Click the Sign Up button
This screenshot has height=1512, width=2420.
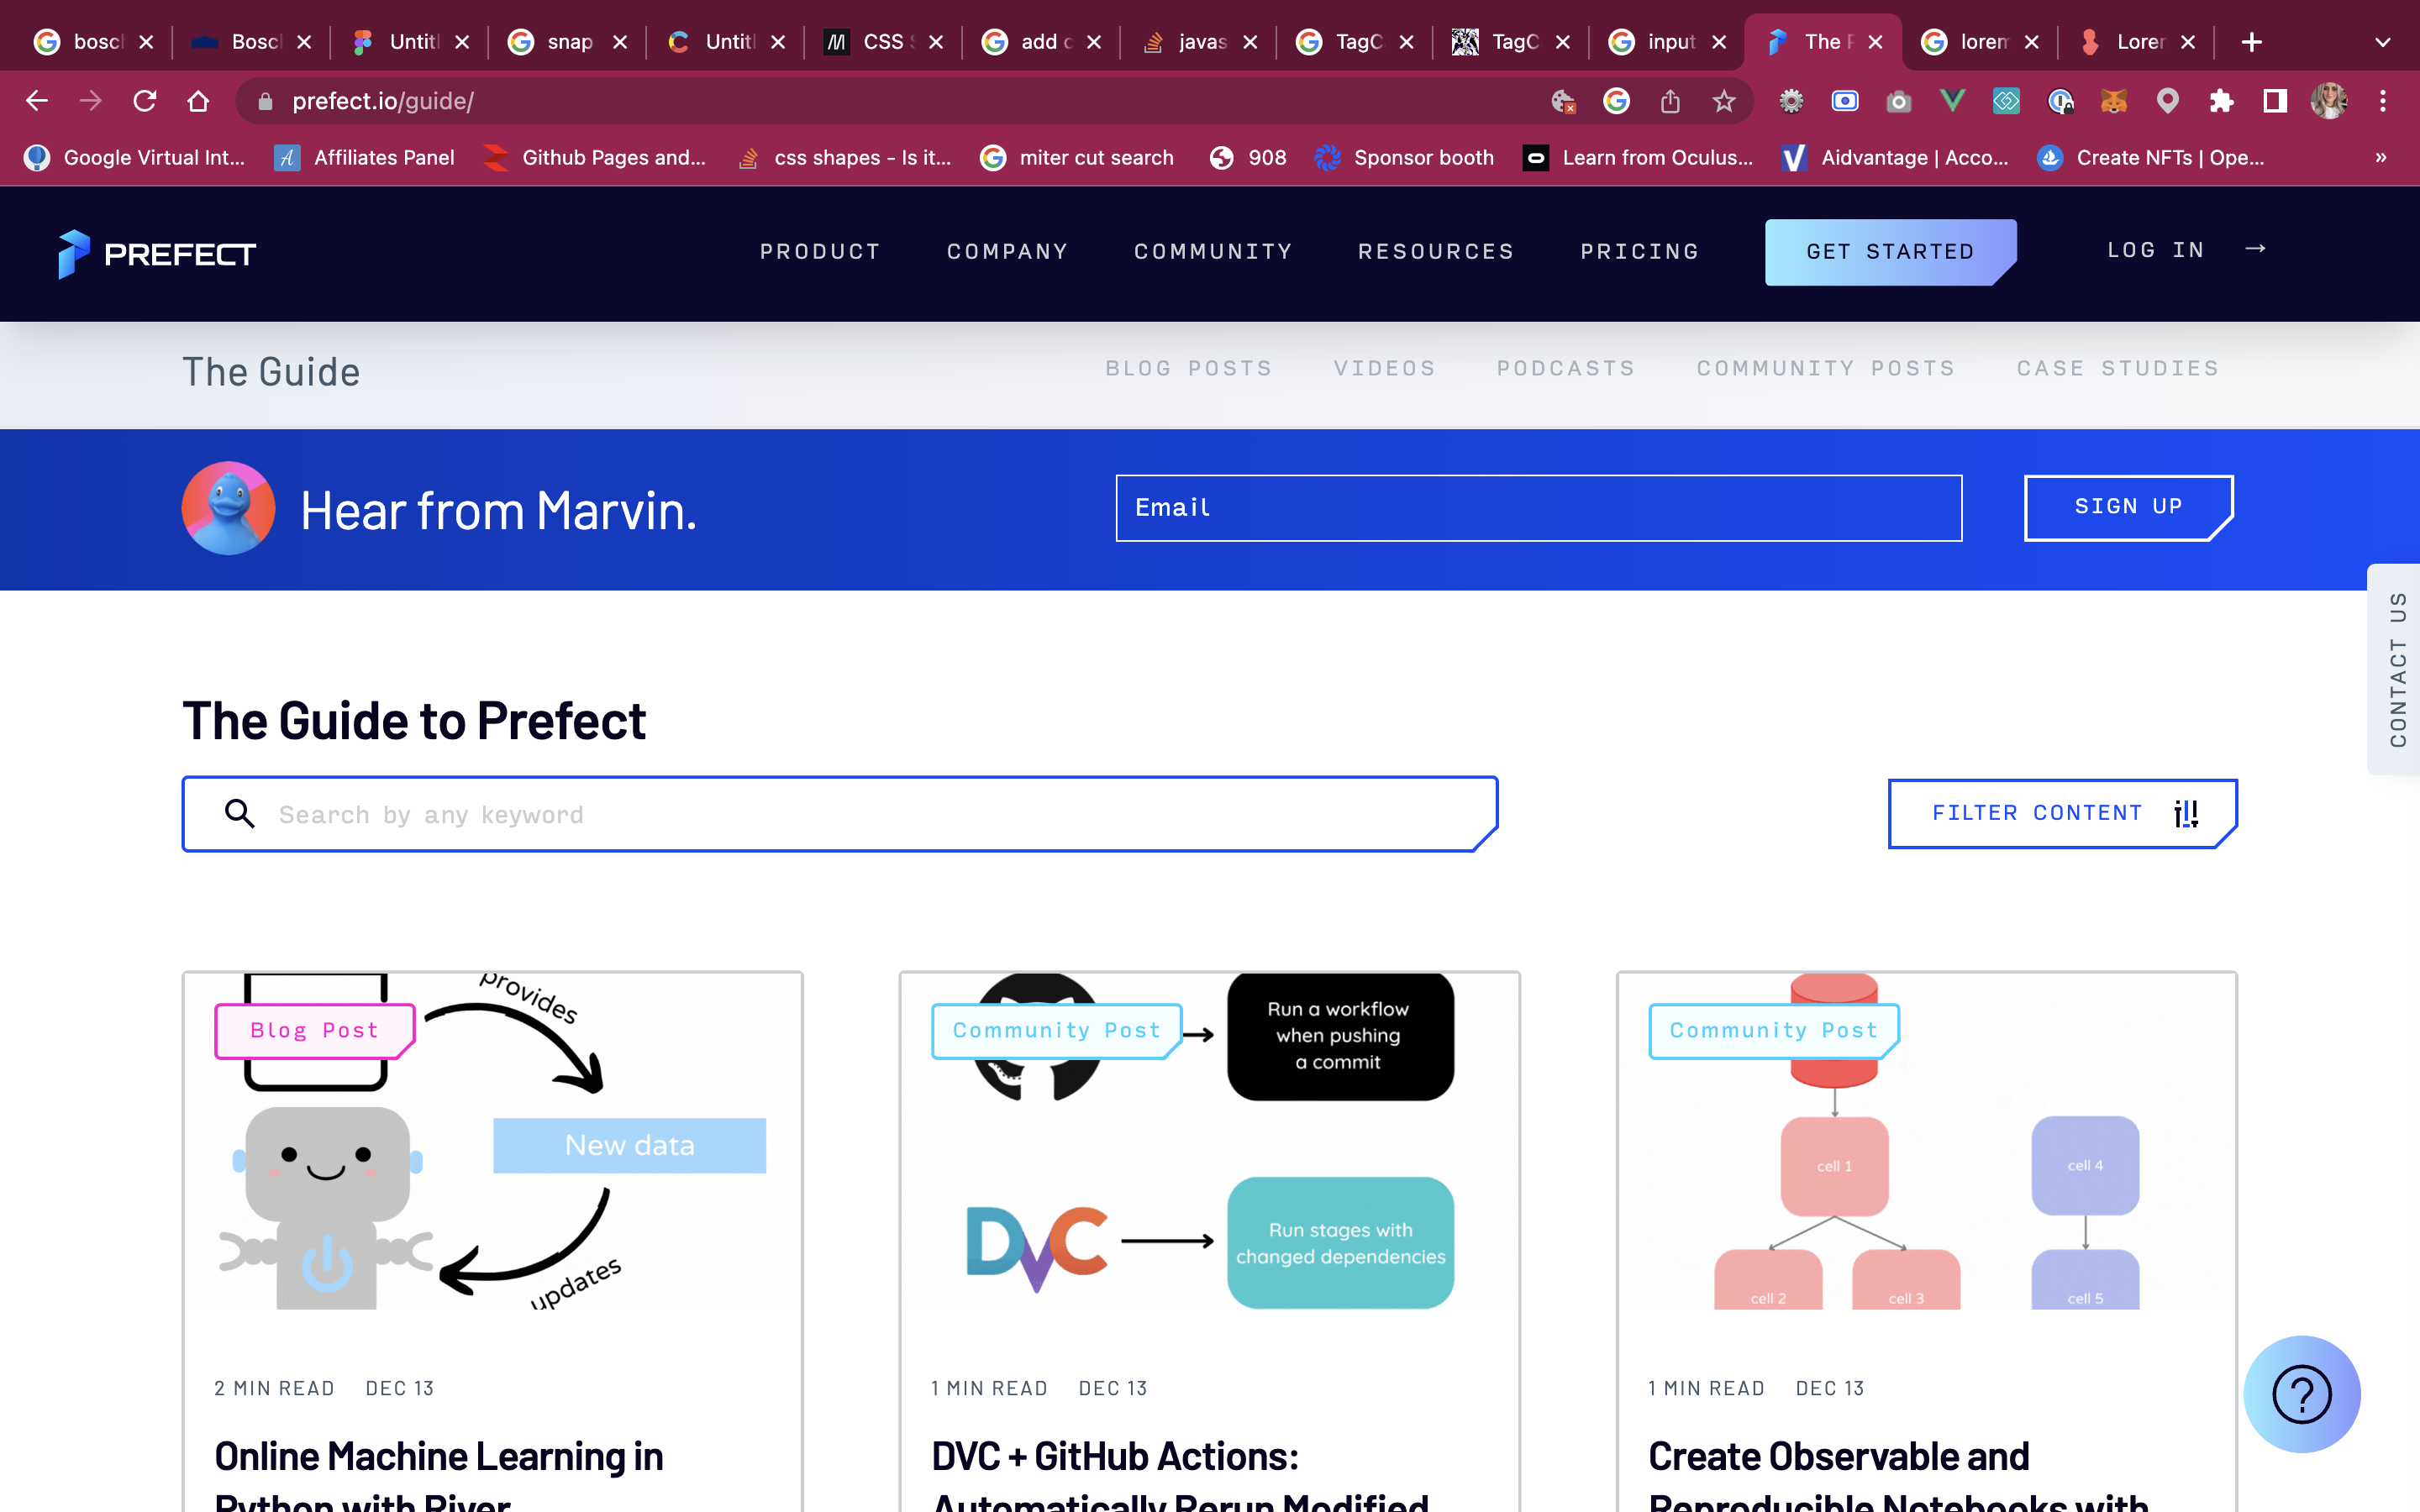pos(2128,507)
